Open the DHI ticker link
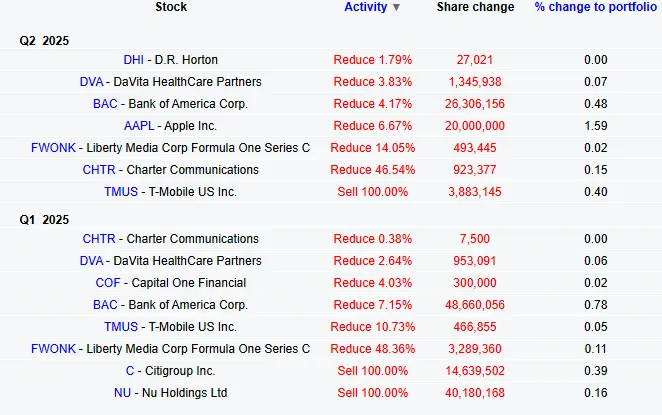This screenshot has width=662, height=415. pos(133,60)
